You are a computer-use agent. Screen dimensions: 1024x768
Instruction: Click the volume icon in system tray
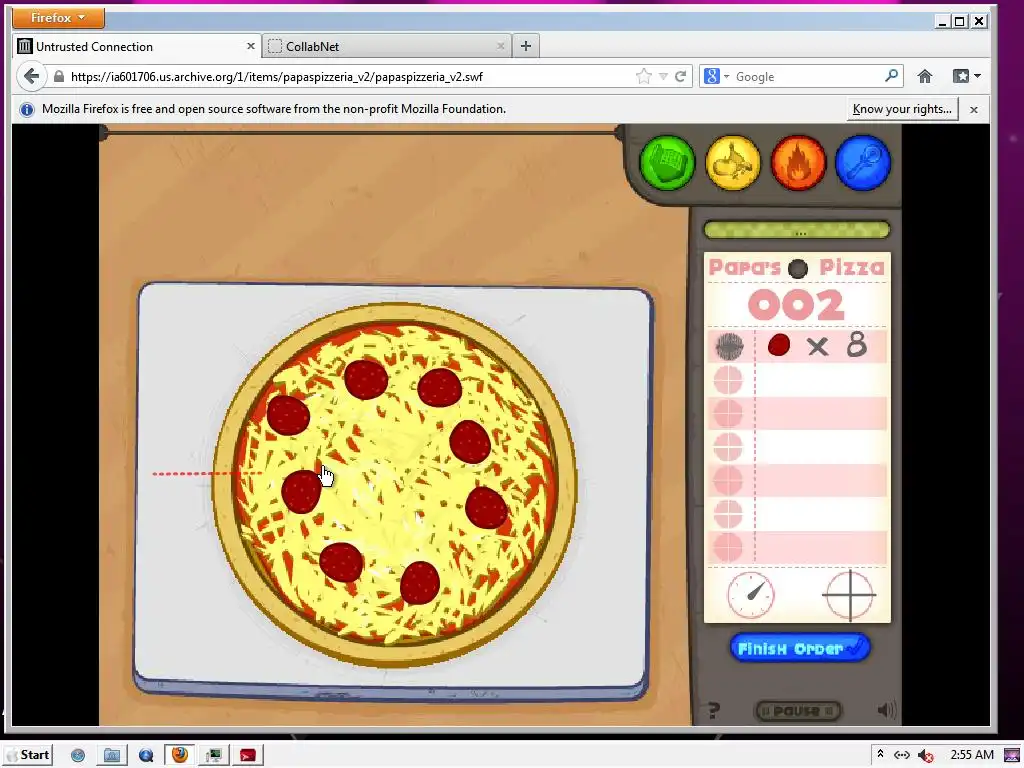pos(925,755)
